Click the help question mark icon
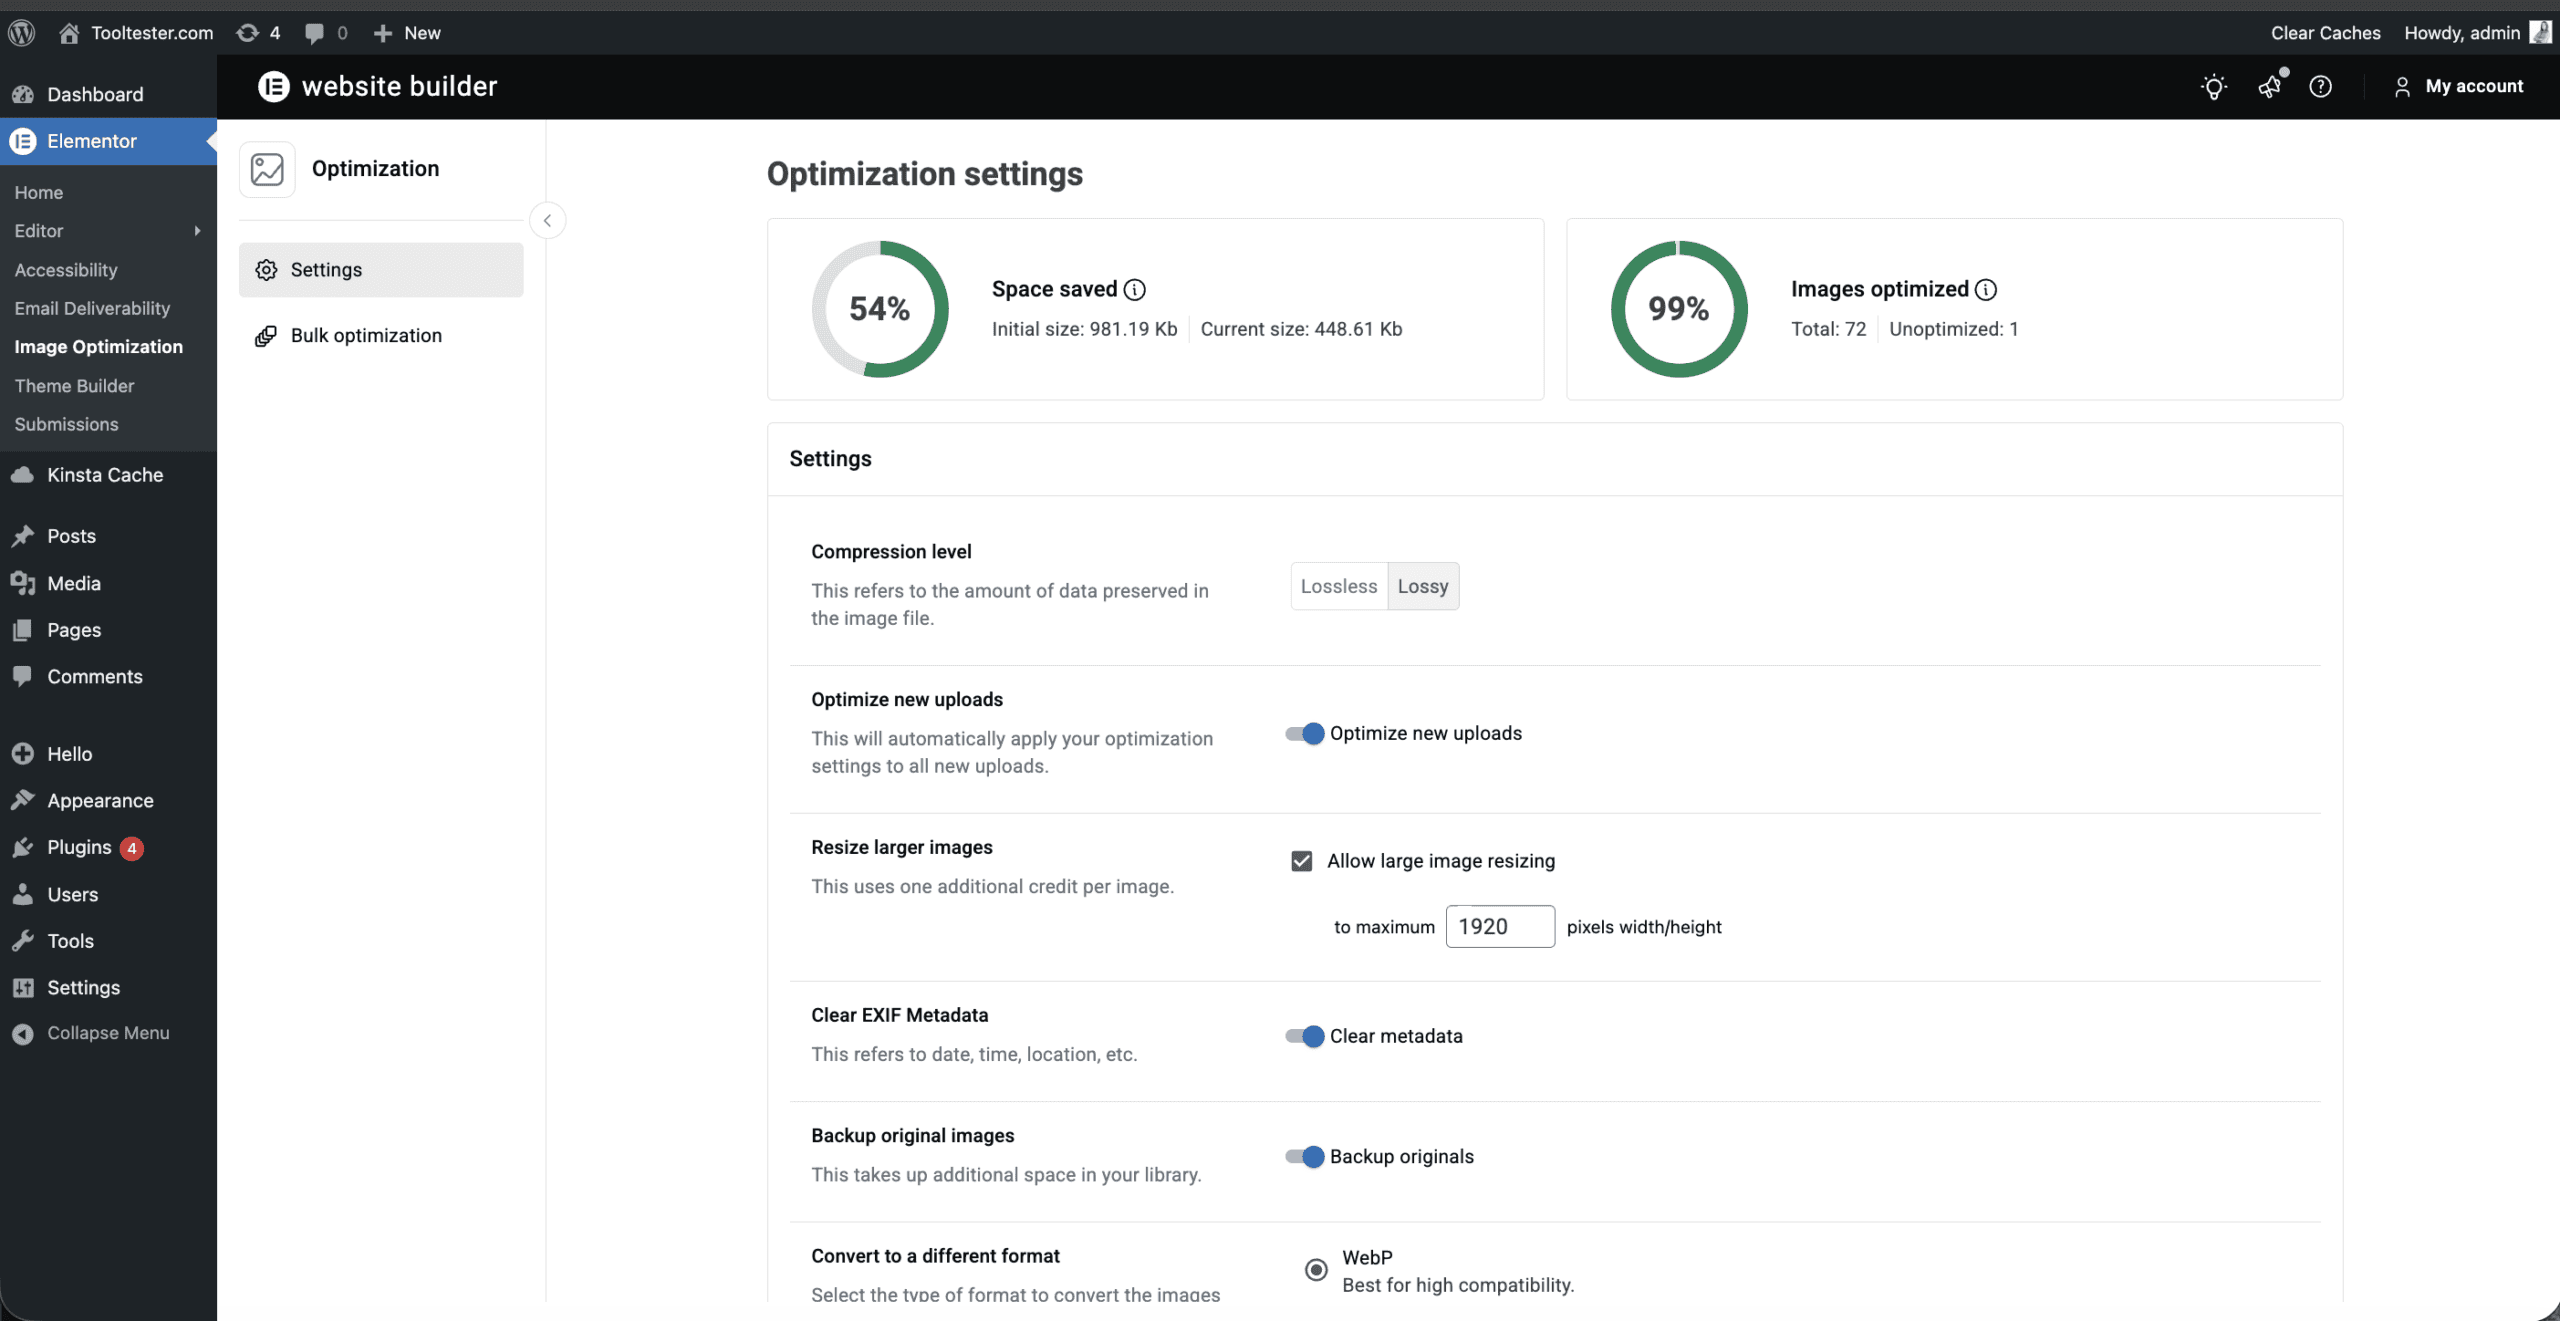The image size is (2560, 1321). (x=2320, y=87)
